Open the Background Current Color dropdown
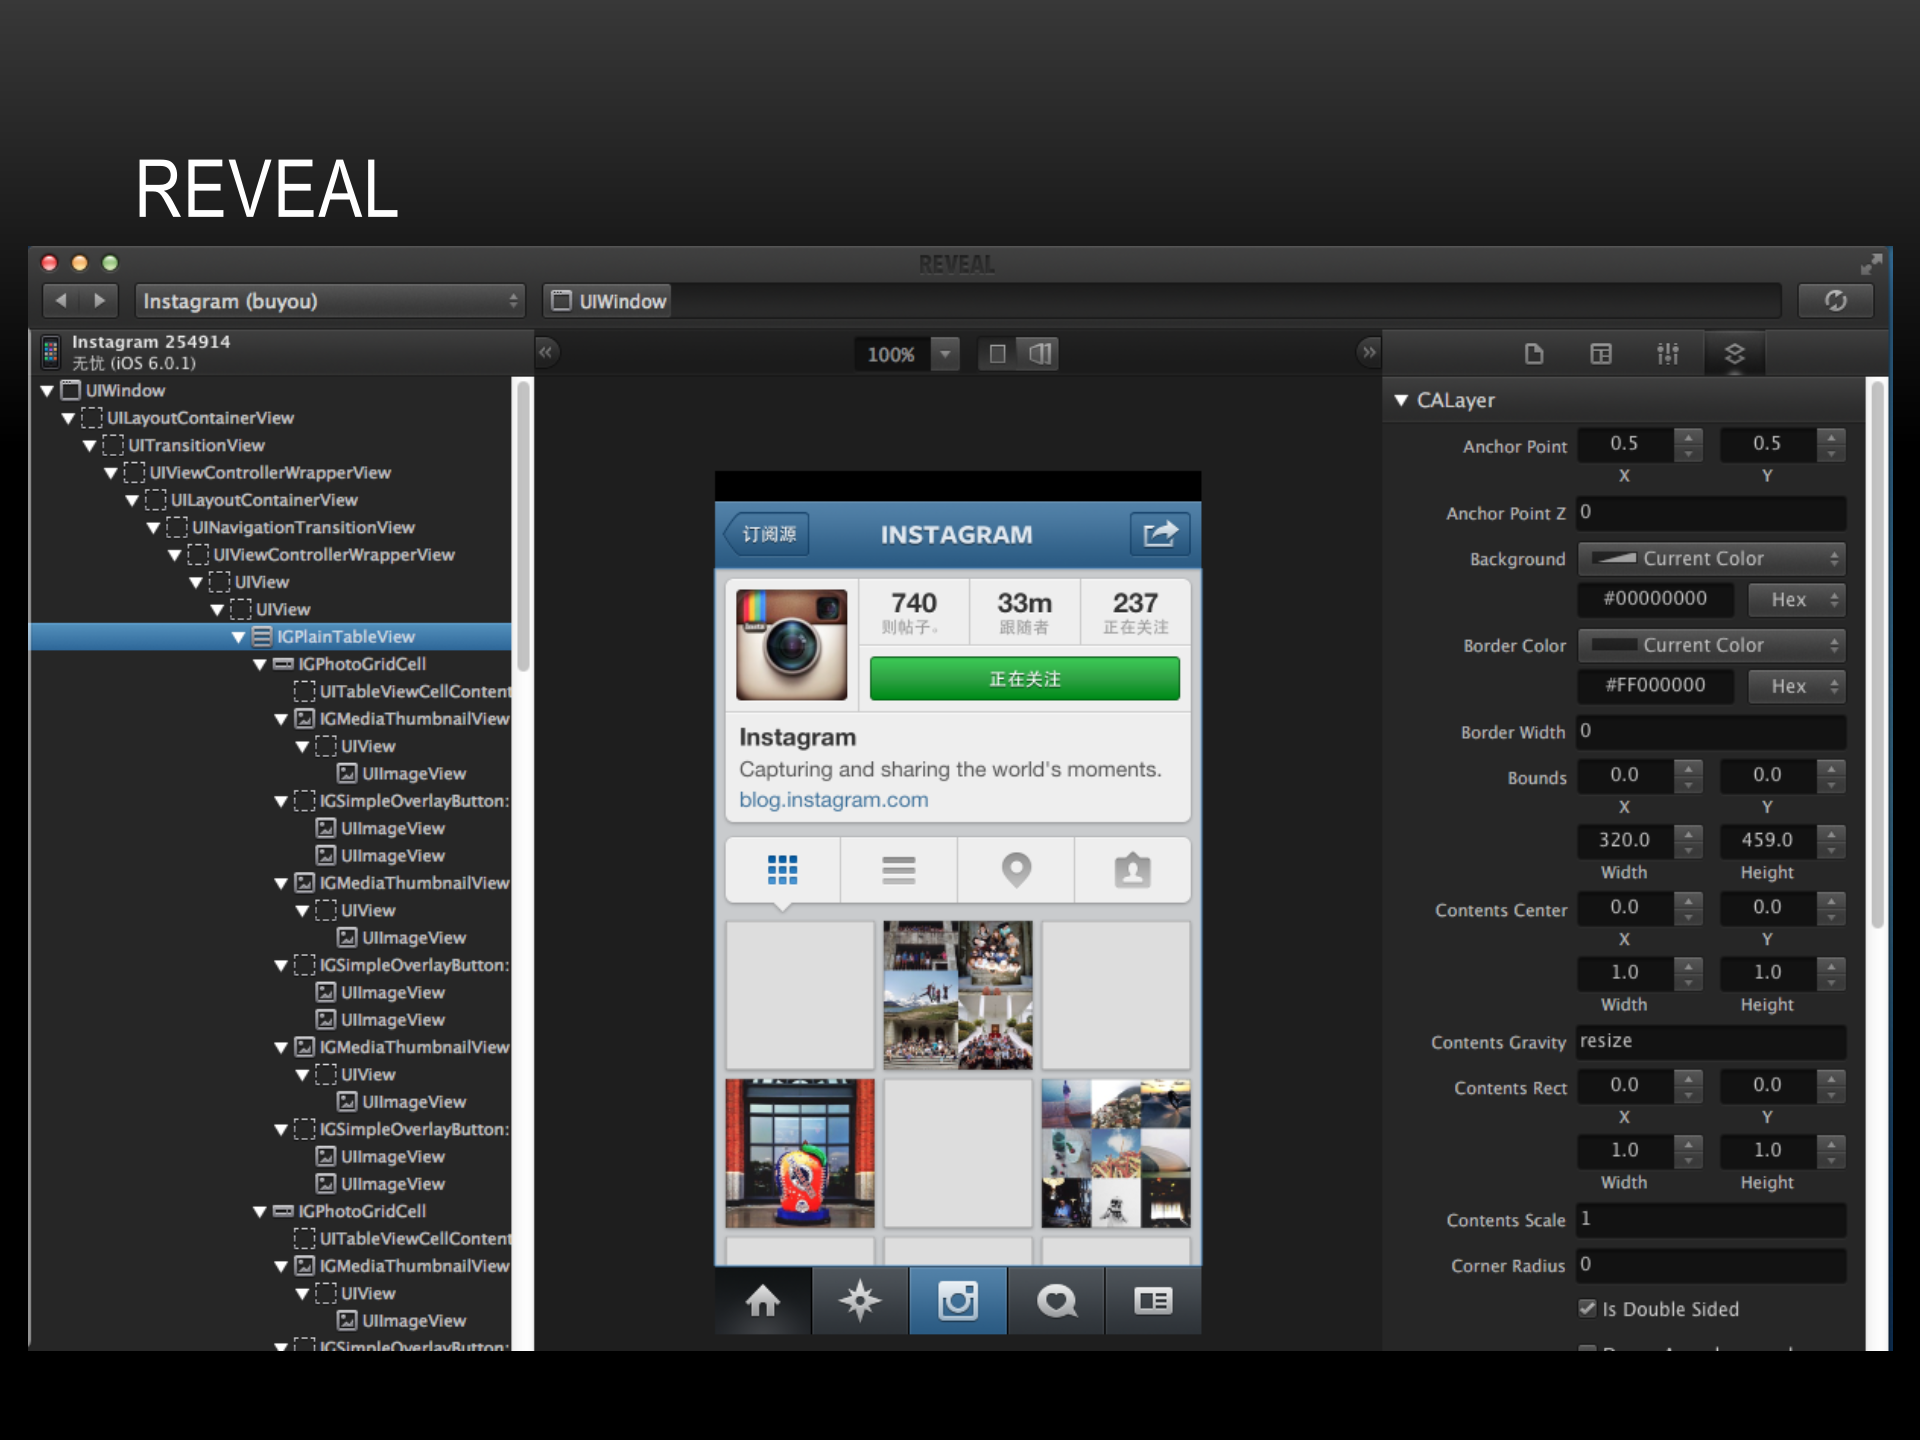The image size is (1920, 1440). pyautogui.click(x=1711, y=559)
